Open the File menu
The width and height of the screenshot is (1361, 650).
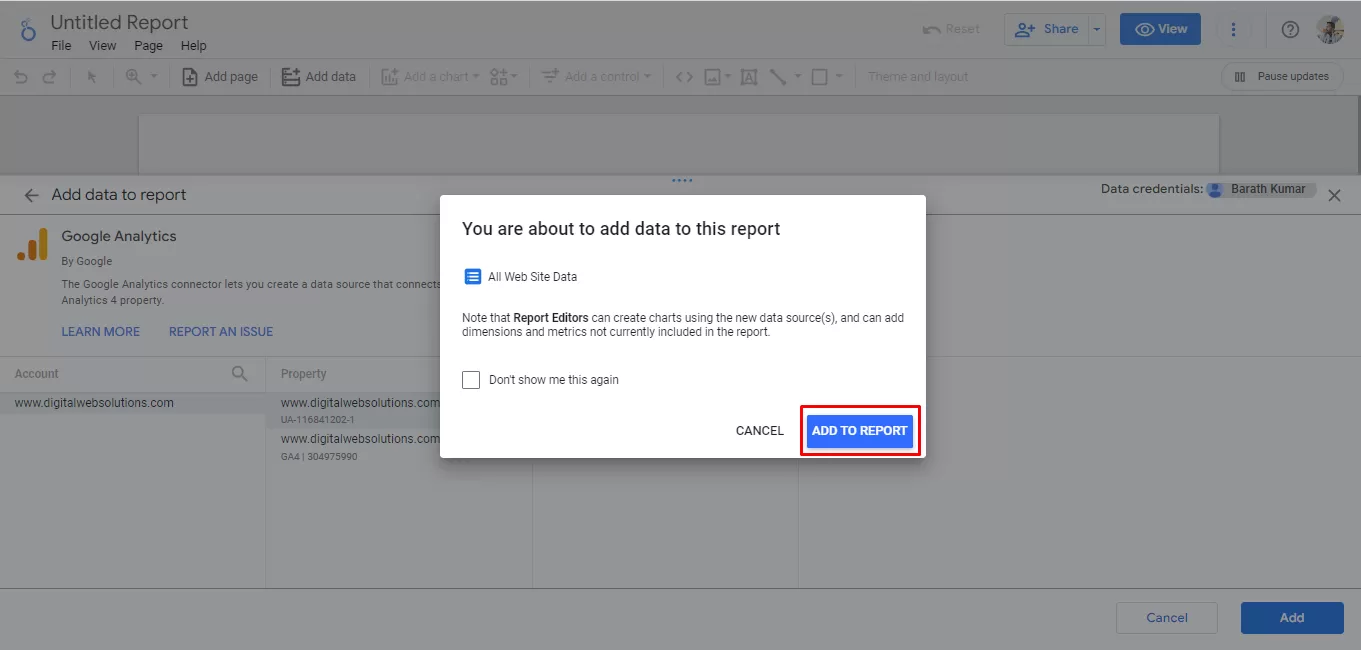click(61, 46)
